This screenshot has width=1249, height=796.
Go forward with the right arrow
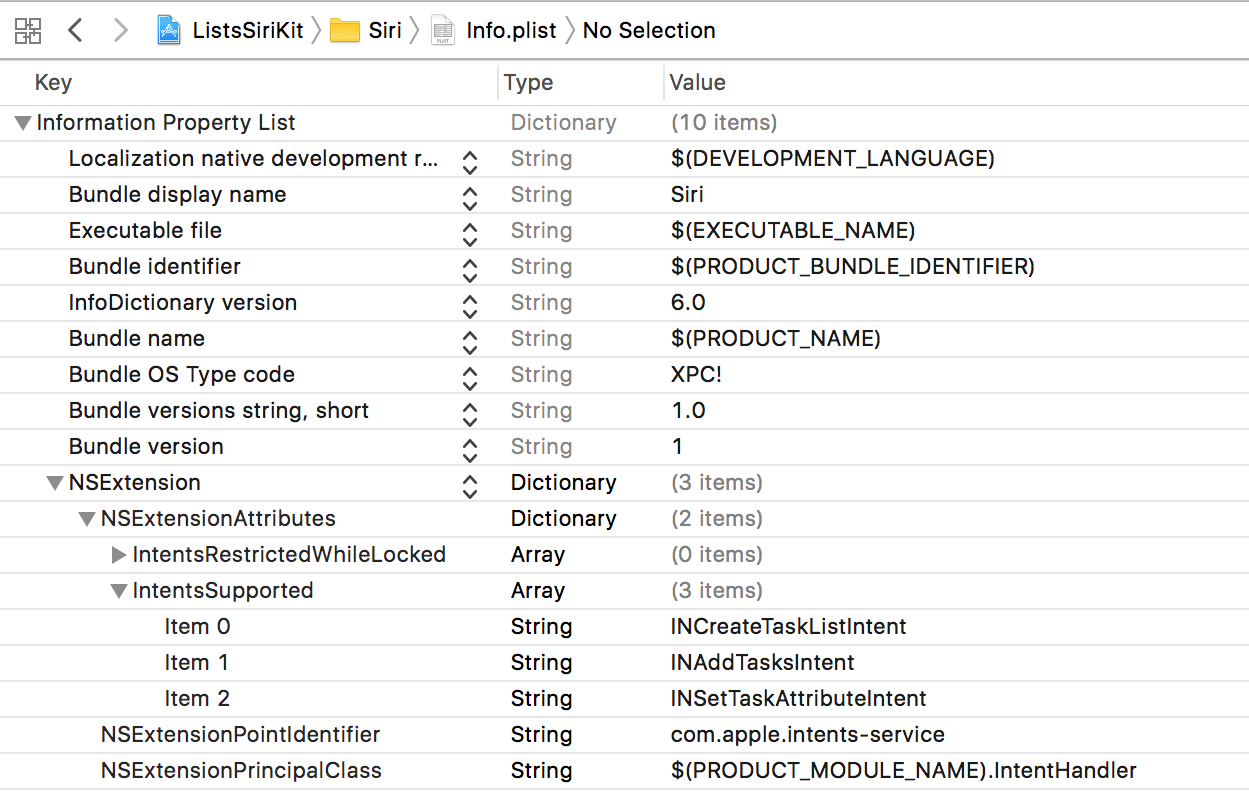point(121,31)
